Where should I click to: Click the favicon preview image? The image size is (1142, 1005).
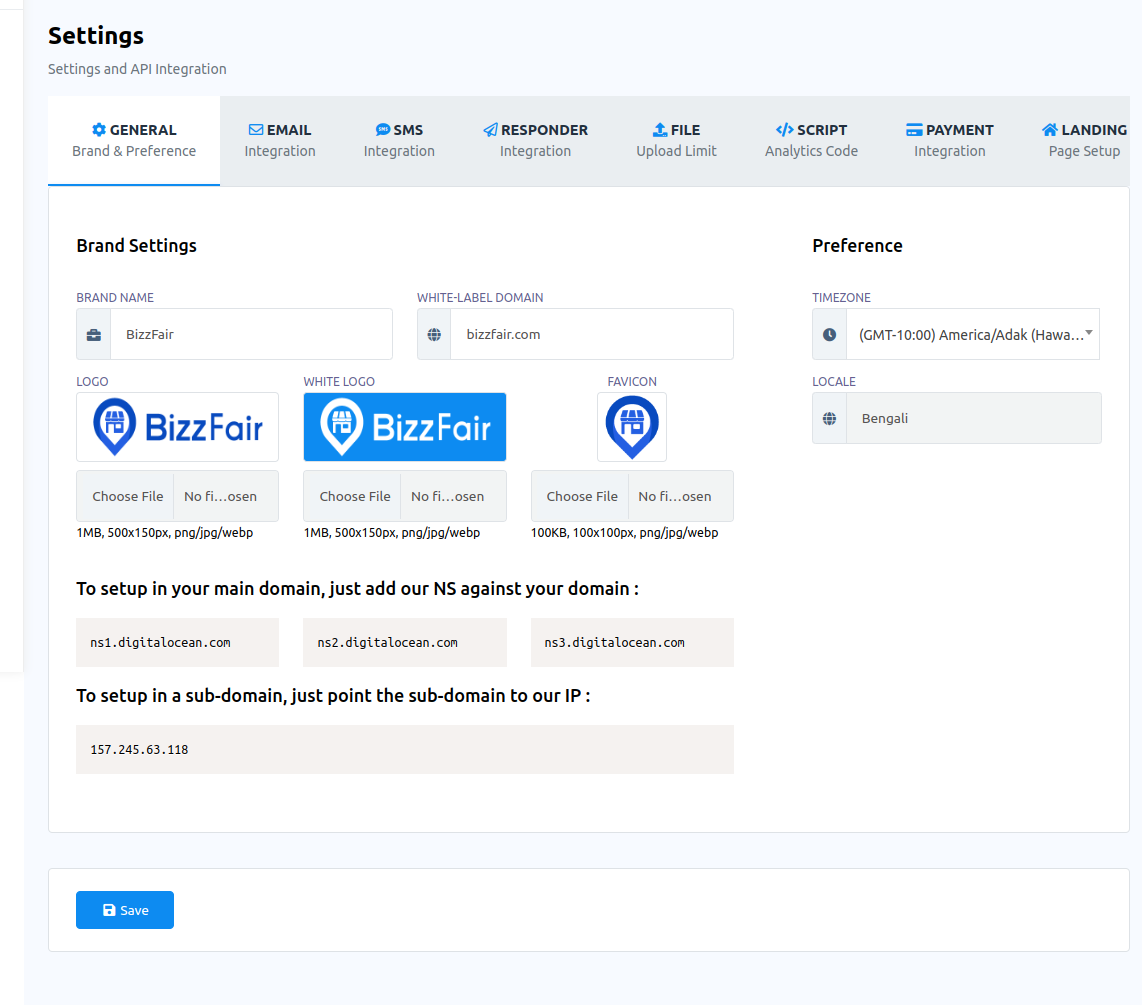pos(632,427)
